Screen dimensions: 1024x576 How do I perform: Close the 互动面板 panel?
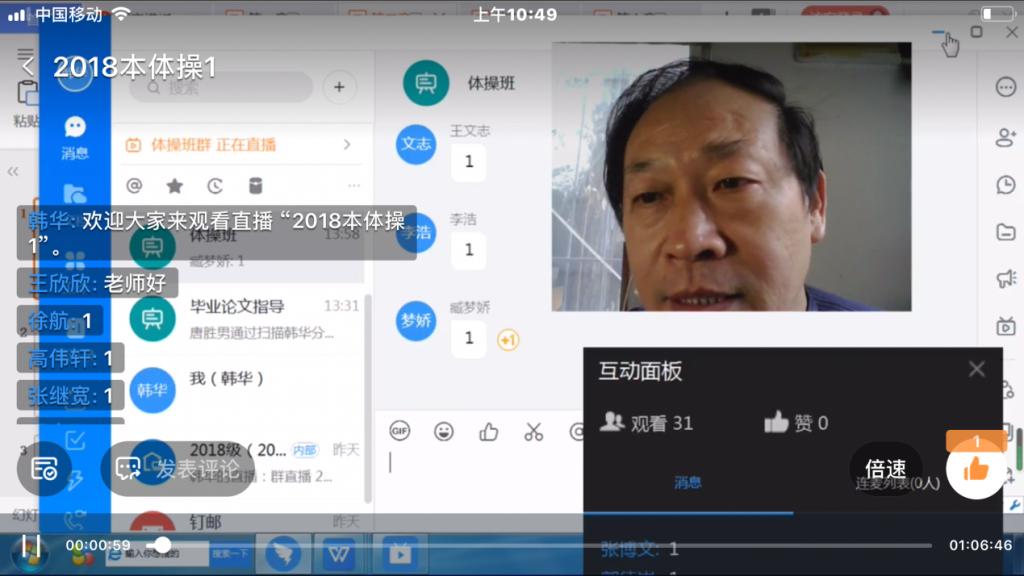point(976,370)
